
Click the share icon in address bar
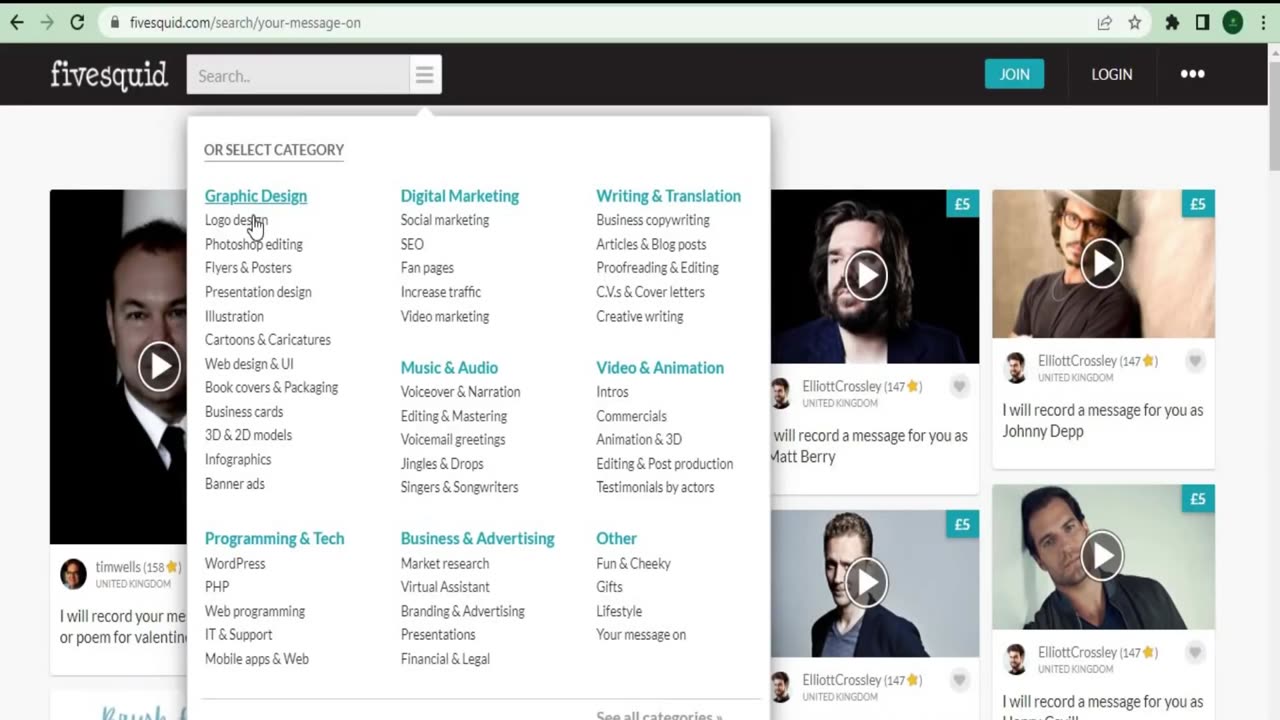[1105, 22]
